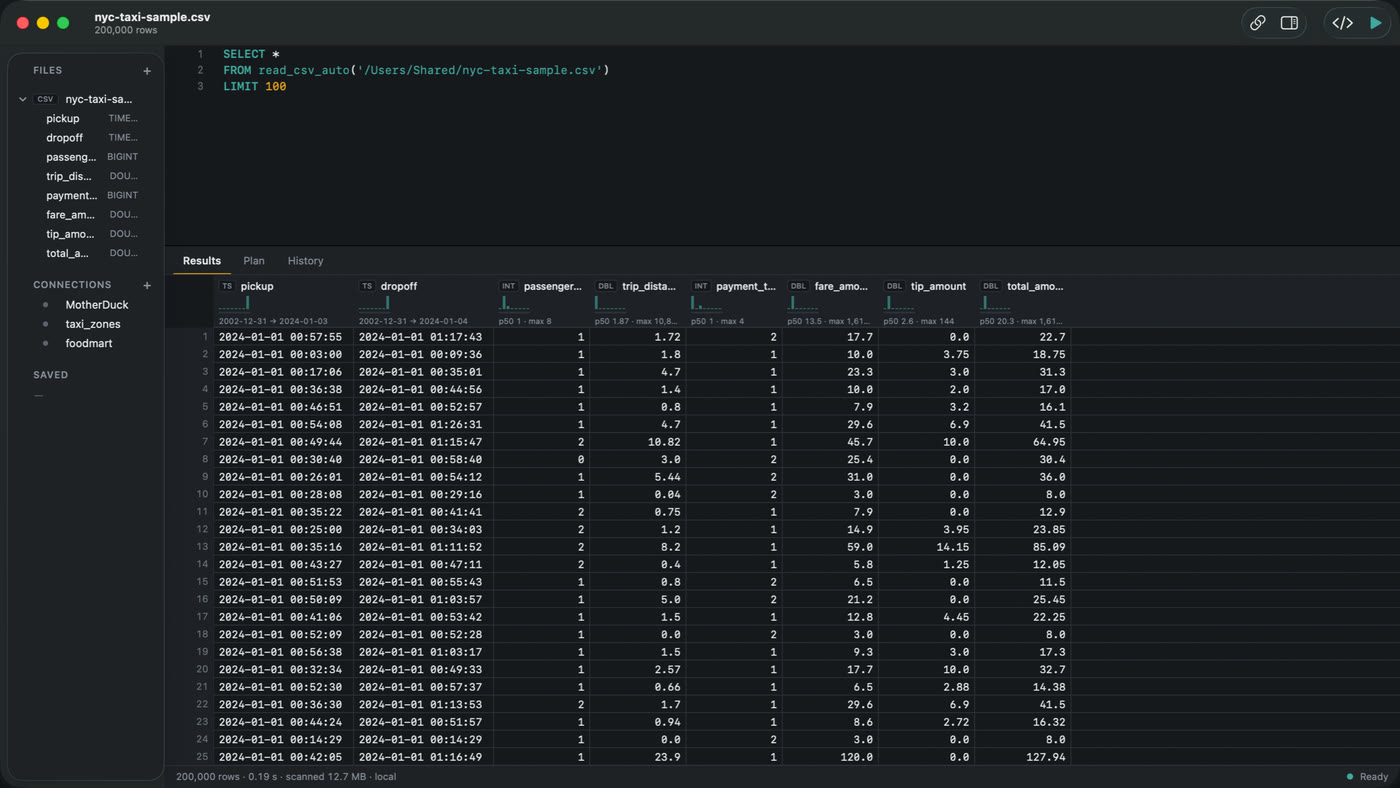This screenshot has width=1400, height=788.
Task: Toggle the side panel layout icon
Action: (1289, 23)
